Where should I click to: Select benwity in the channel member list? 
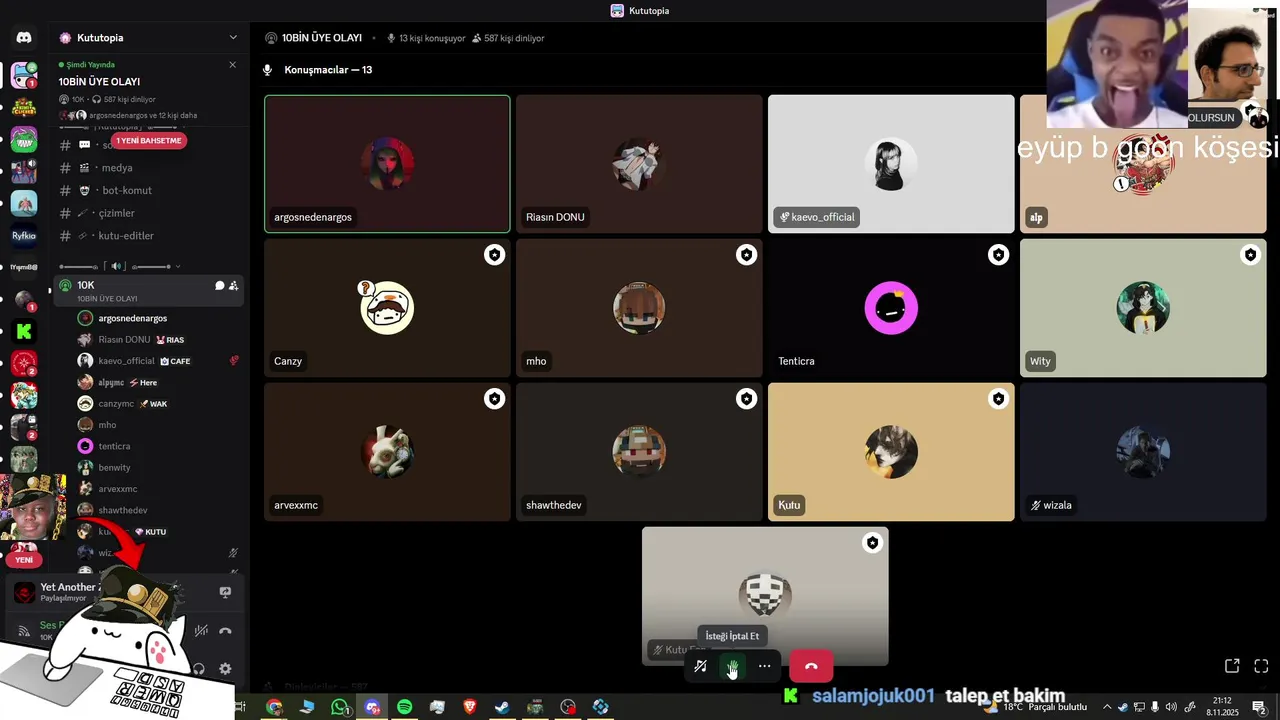click(158, 468)
